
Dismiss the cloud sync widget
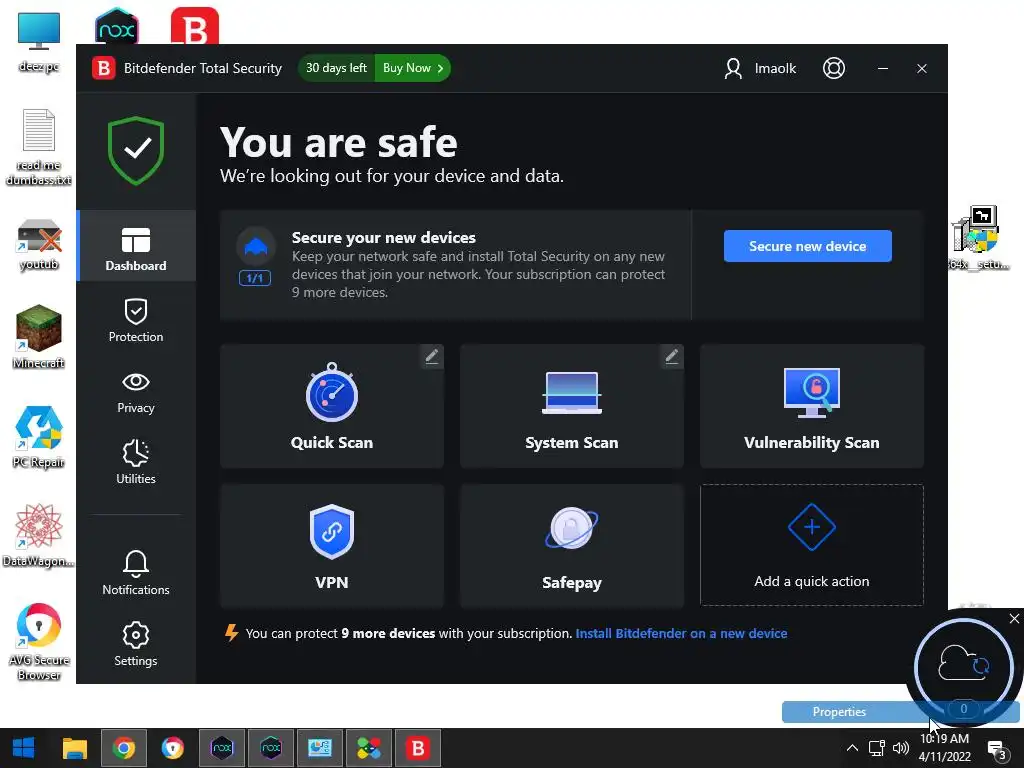(x=1014, y=618)
